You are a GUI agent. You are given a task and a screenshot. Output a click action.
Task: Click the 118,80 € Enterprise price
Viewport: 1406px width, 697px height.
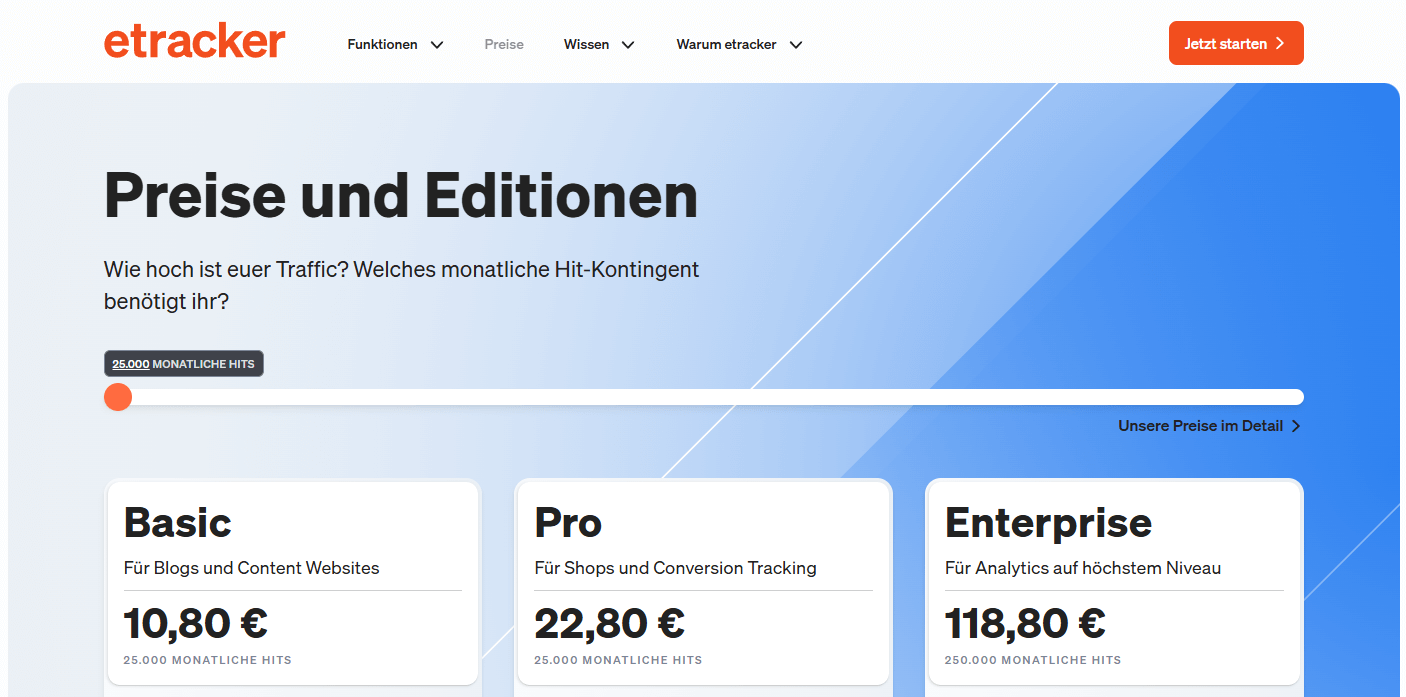tap(1025, 623)
